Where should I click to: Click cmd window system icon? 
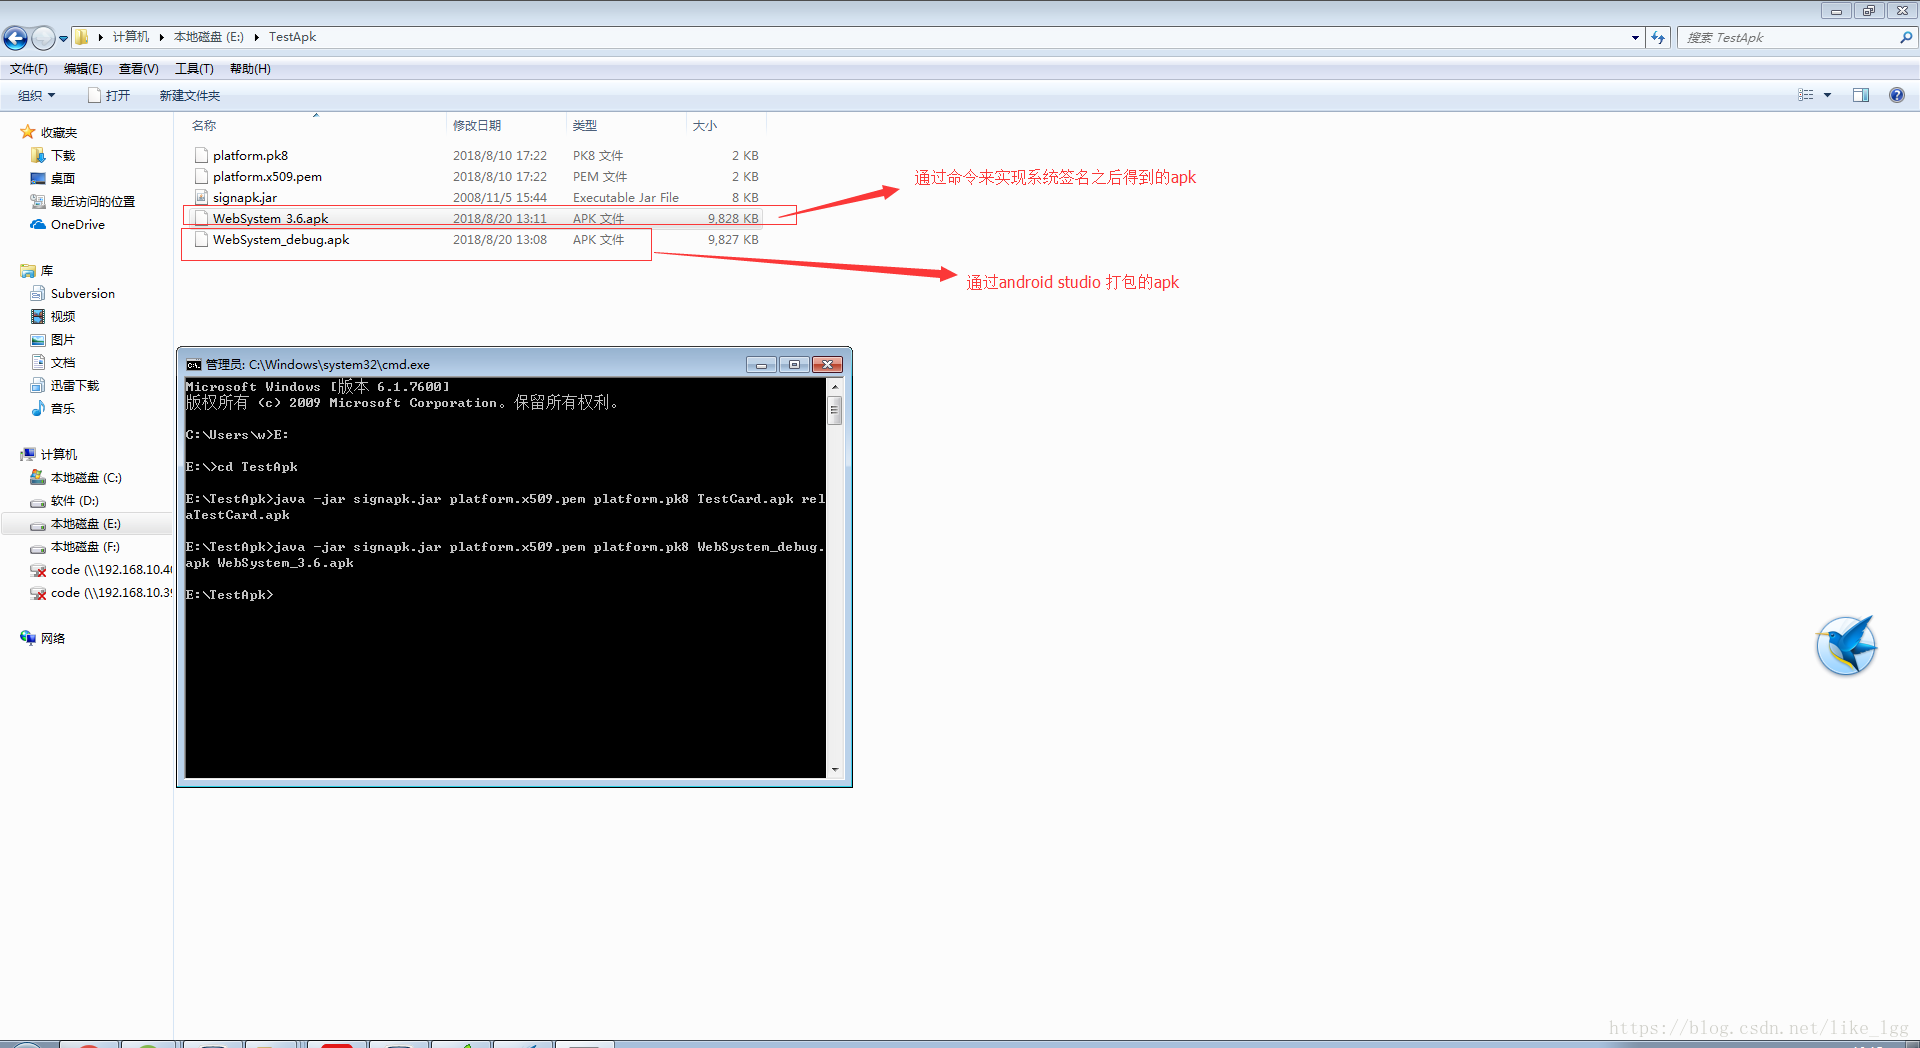[194, 365]
